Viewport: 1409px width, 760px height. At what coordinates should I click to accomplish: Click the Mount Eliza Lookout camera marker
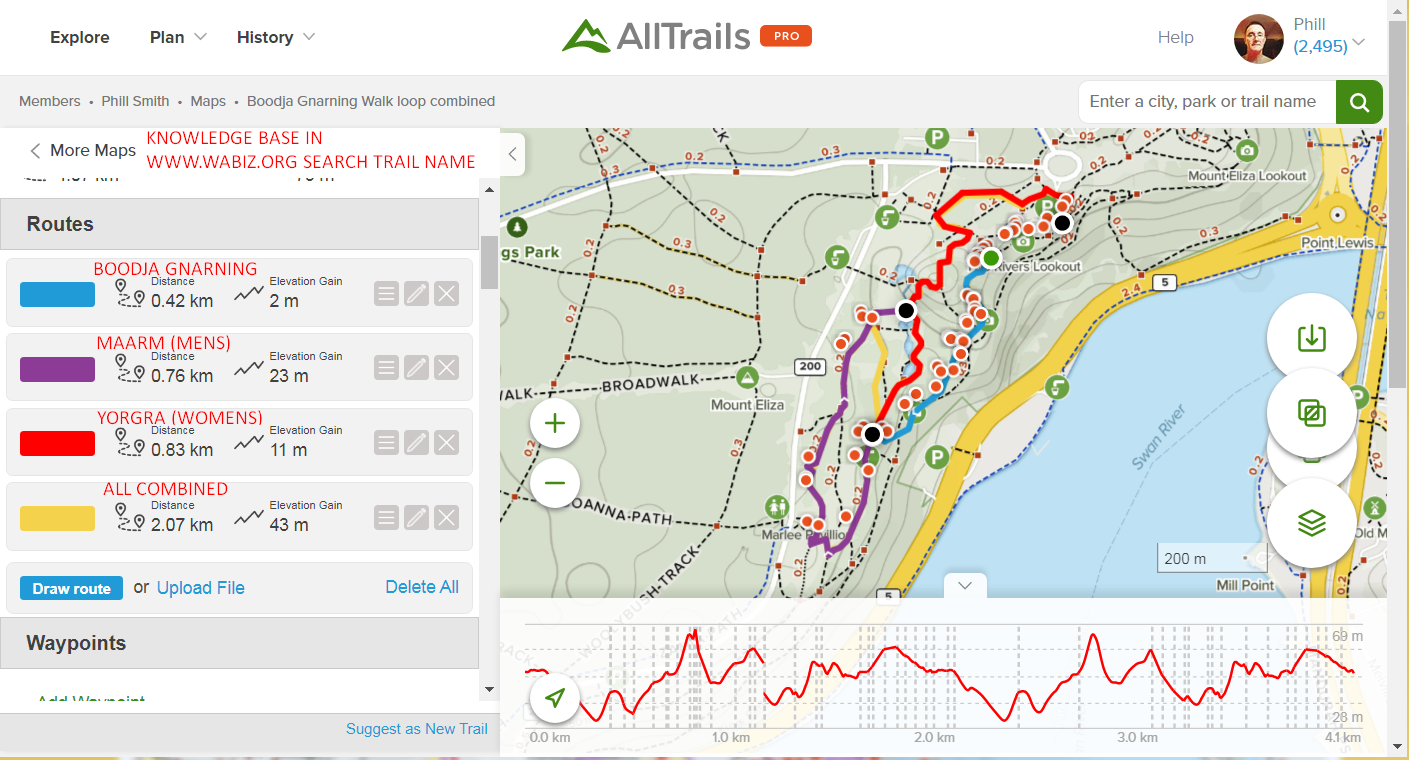(x=1246, y=151)
